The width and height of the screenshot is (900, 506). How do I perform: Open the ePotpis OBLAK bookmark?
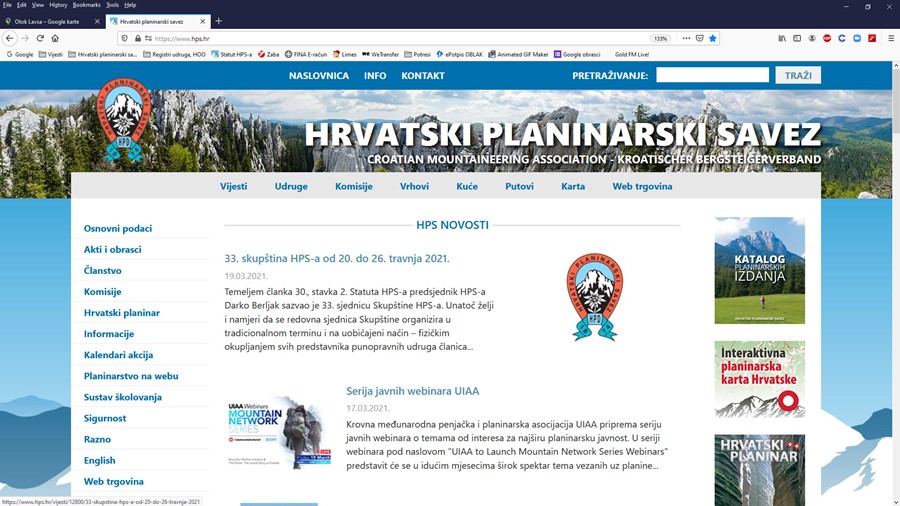pyautogui.click(x=460, y=55)
